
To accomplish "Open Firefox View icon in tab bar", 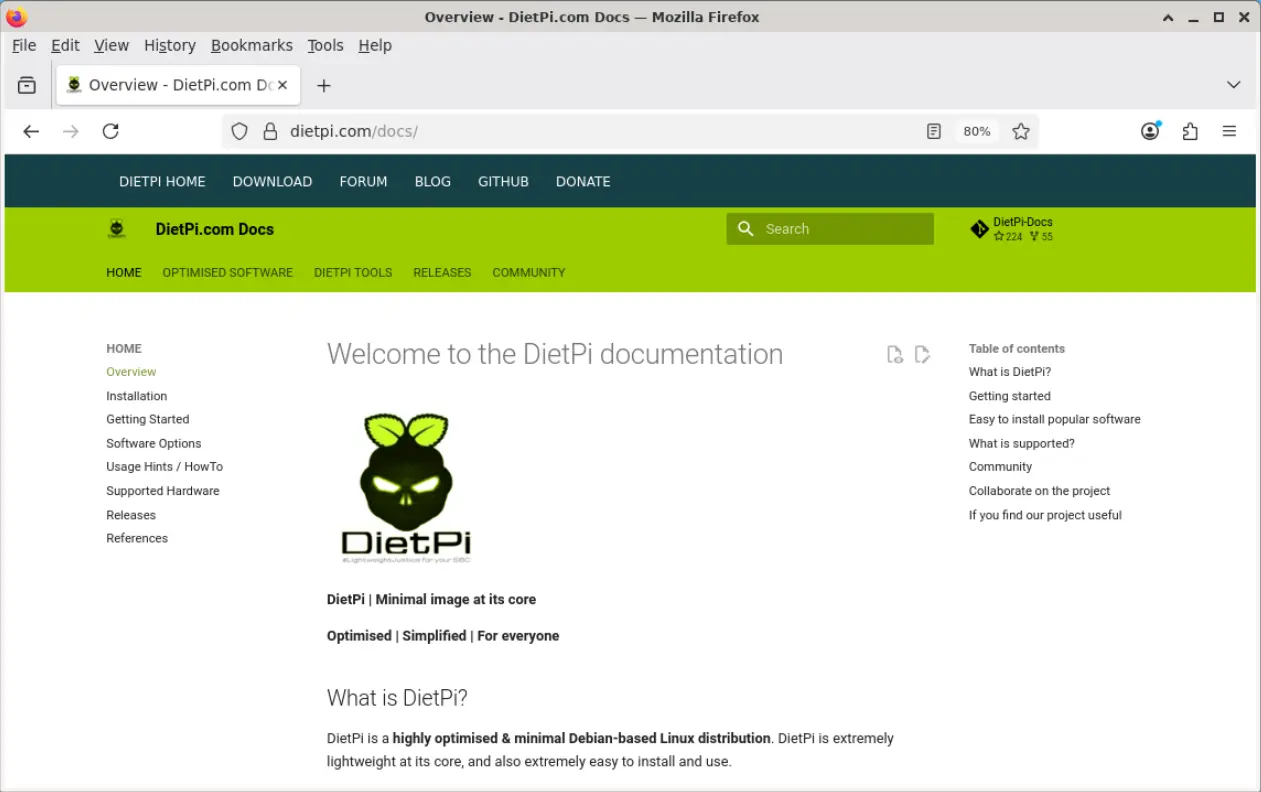I will [x=27, y=85].
